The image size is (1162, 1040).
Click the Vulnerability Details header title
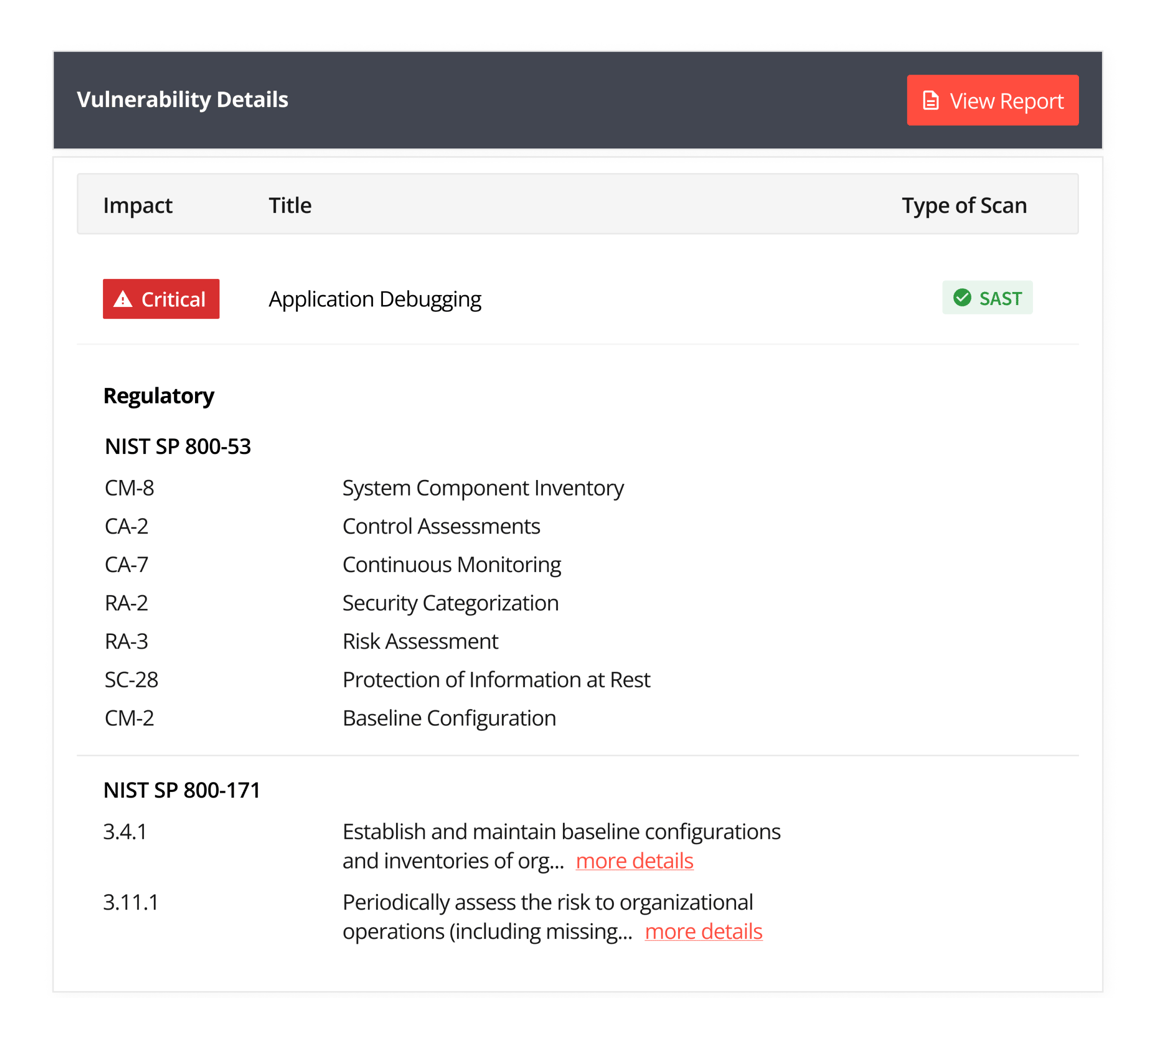[182, 99]
